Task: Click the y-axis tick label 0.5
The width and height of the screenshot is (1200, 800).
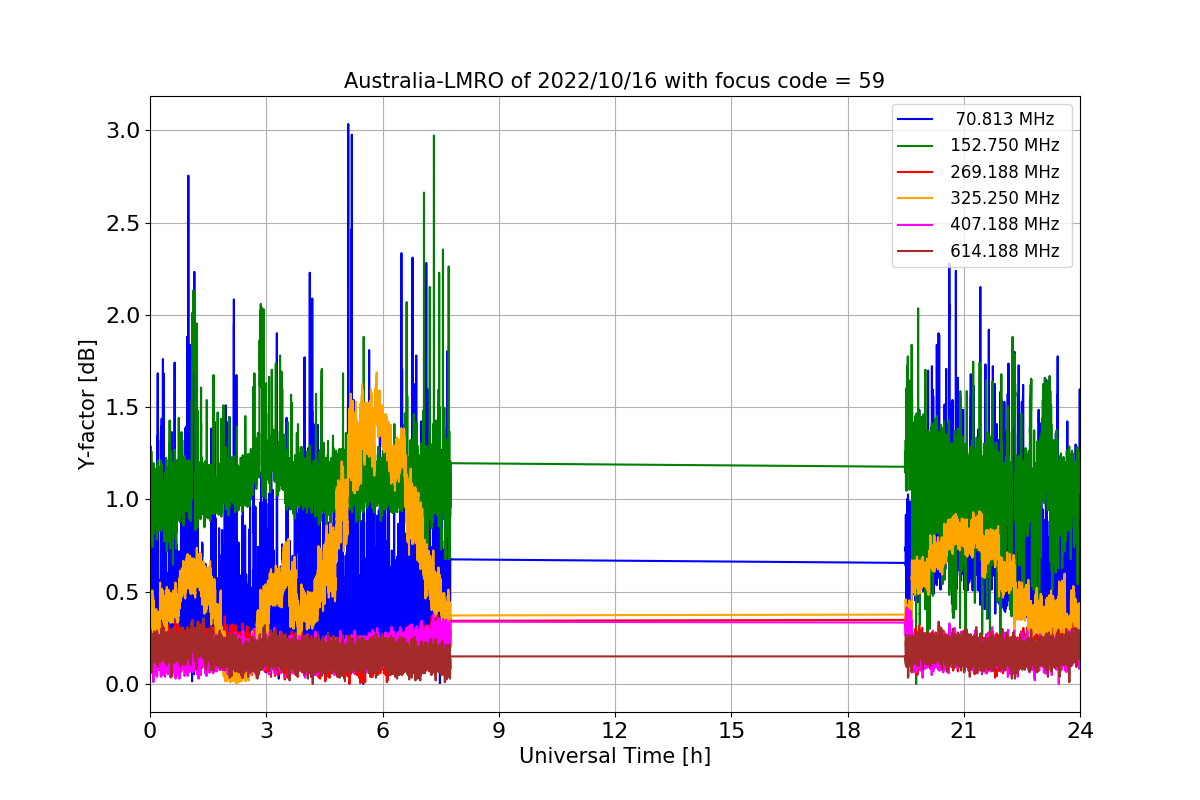Action: tap(124, 592)
